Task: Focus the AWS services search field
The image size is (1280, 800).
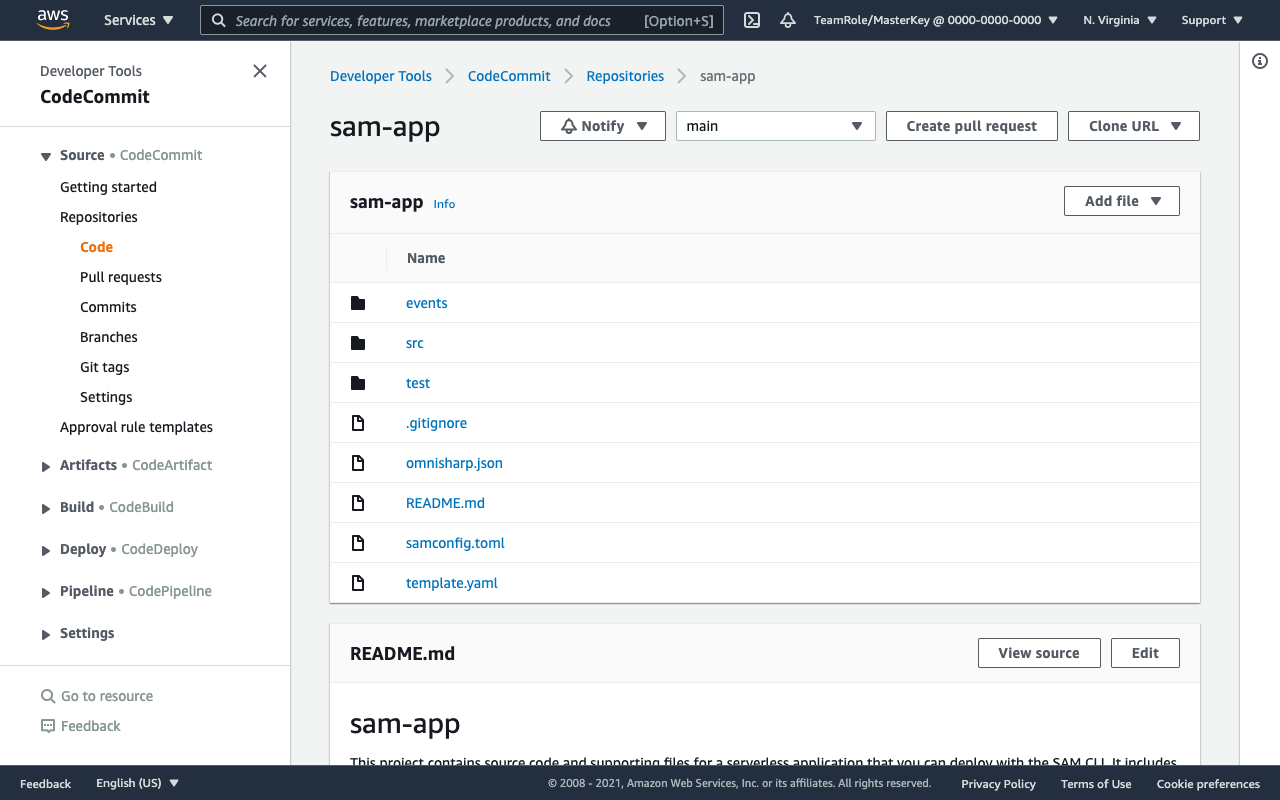Action: [x=463, y=20]
